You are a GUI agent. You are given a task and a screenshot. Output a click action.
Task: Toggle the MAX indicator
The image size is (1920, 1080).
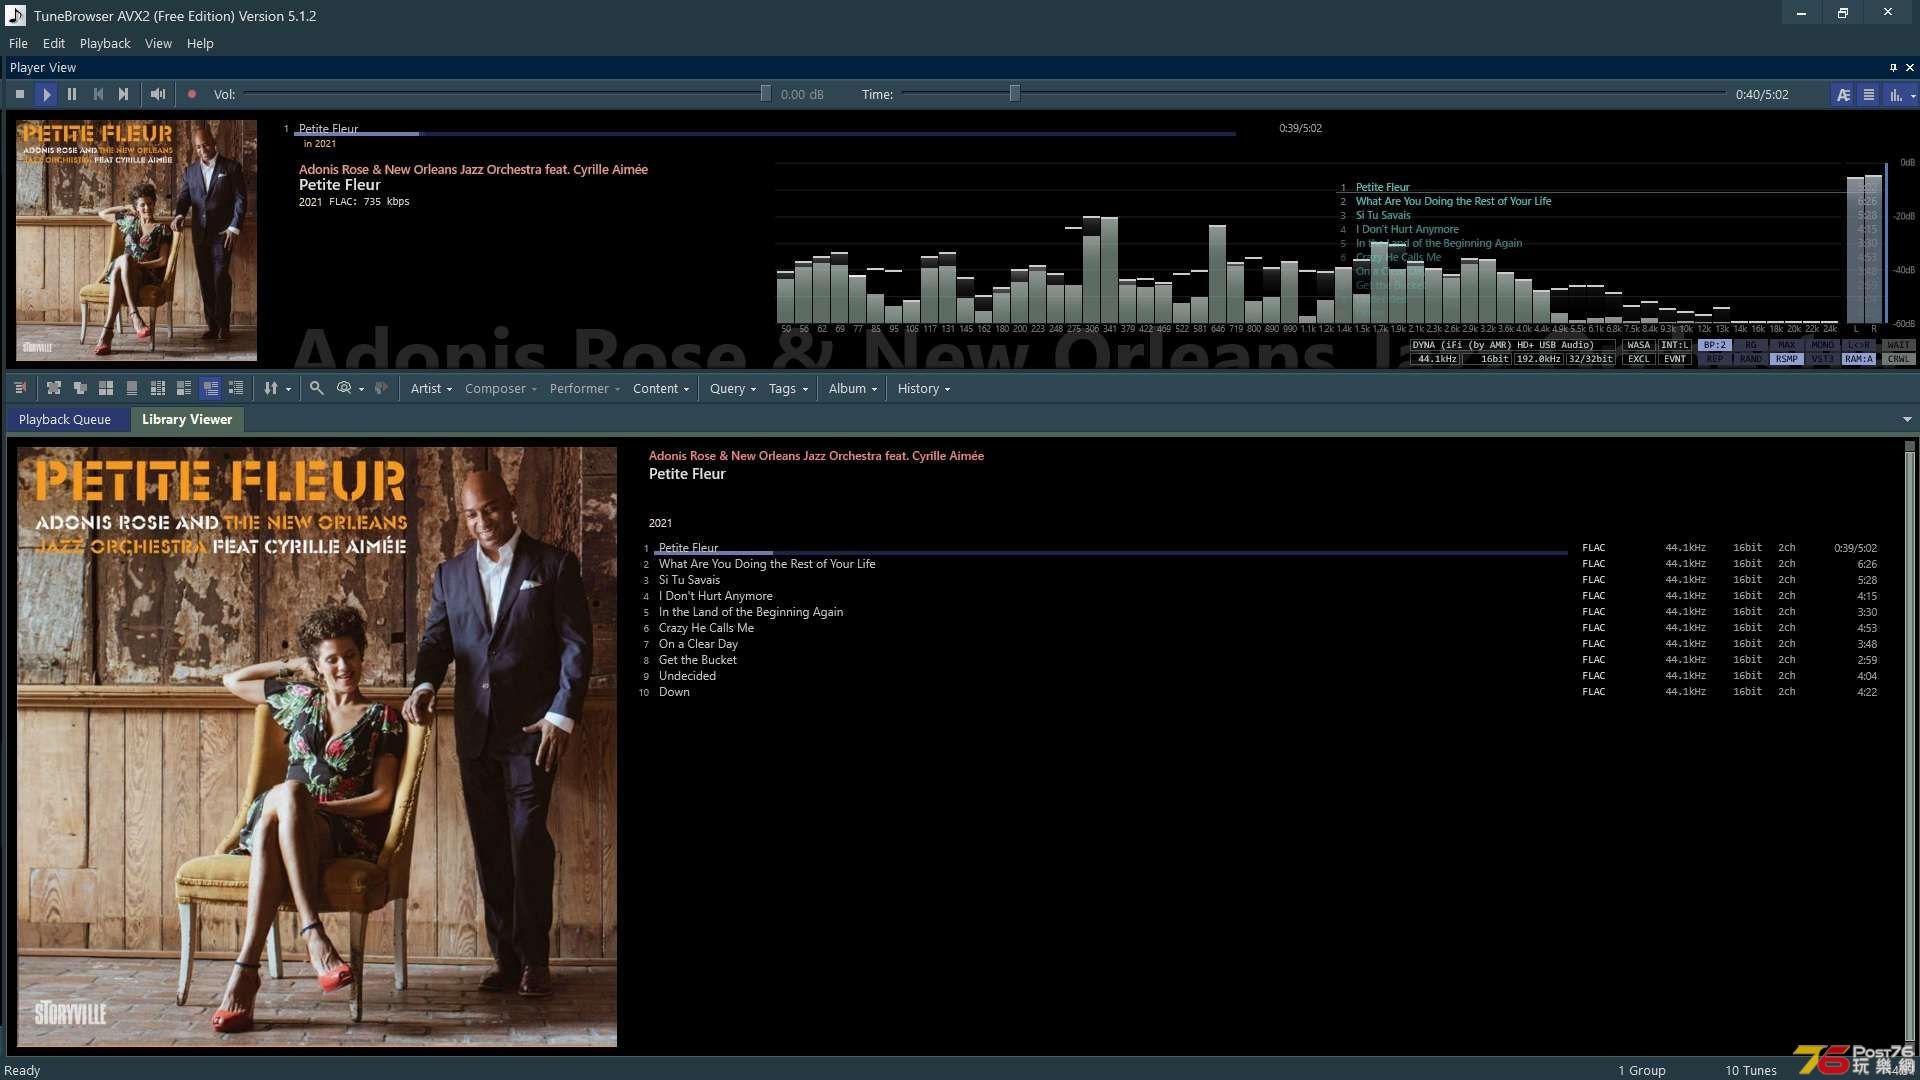1787,345
